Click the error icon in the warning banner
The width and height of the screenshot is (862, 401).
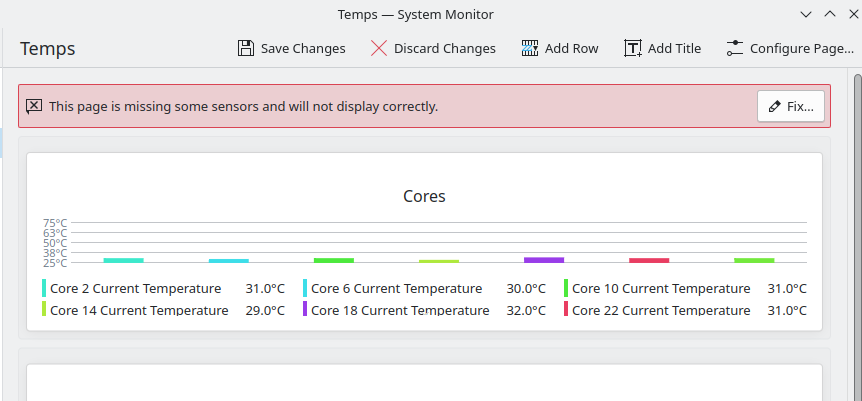pos(34,105)
